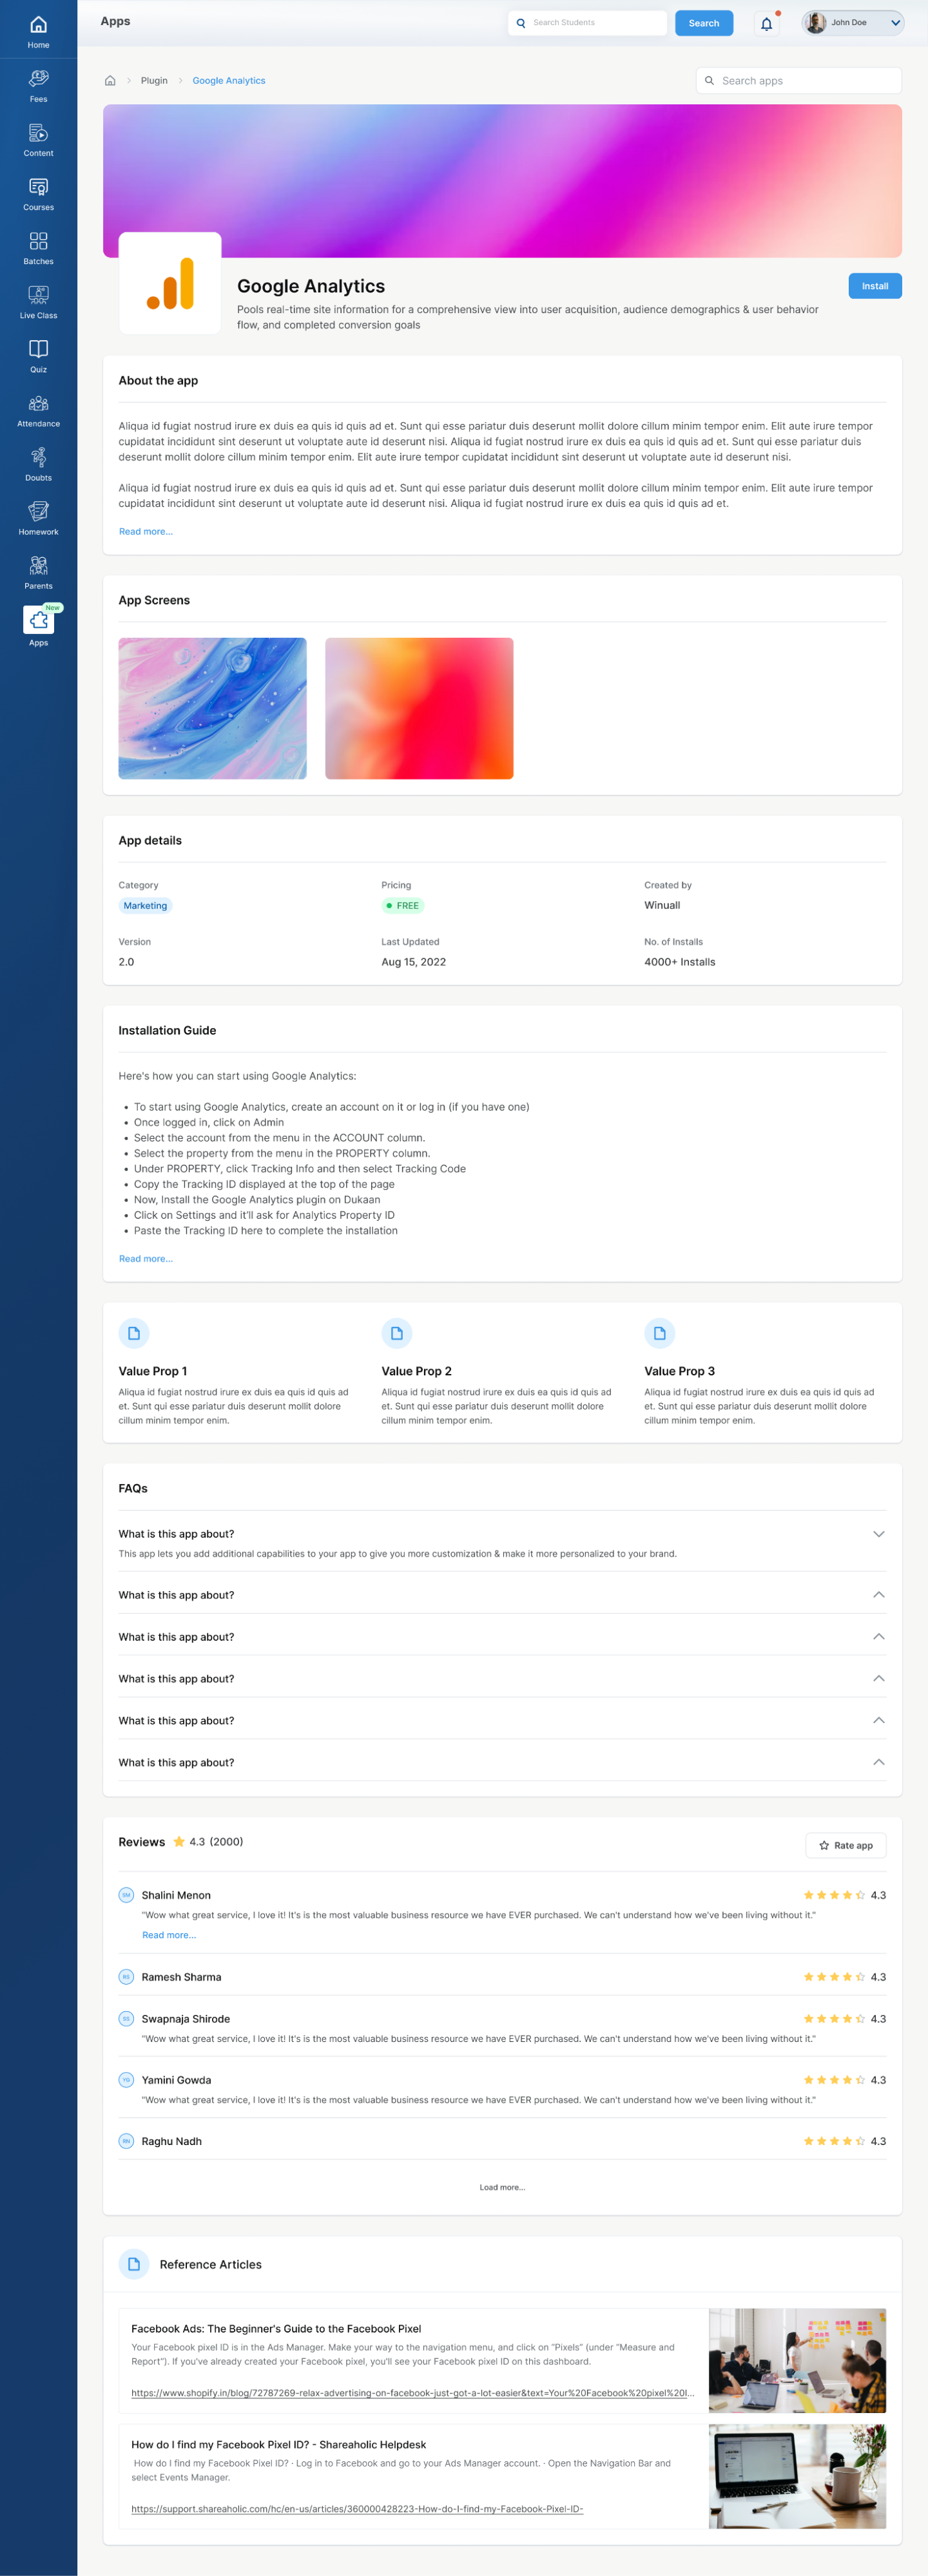Click Ramesh Sharma's avatar icon

coord(126,1976)
